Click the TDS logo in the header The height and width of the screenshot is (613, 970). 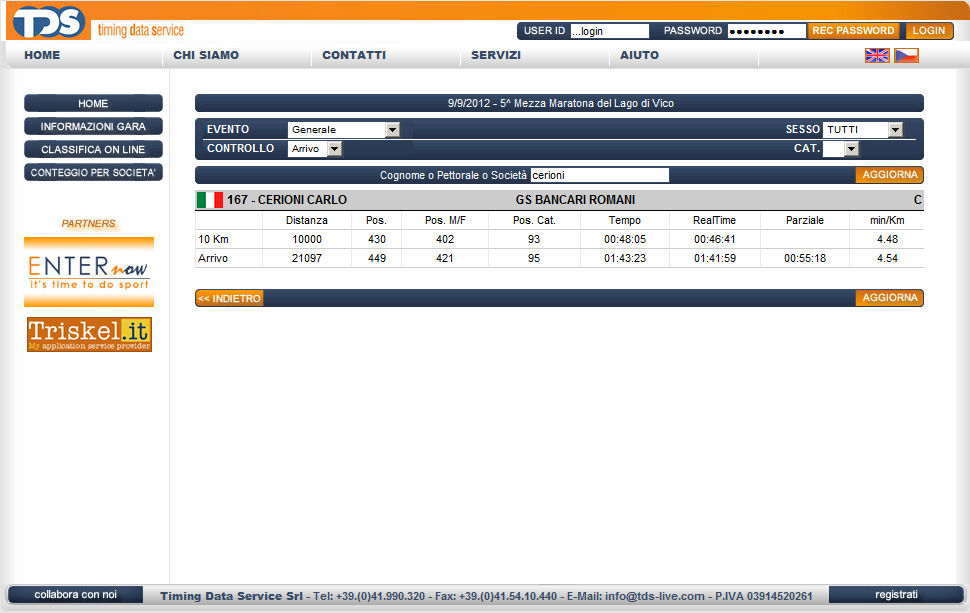(x=48, y=22)
